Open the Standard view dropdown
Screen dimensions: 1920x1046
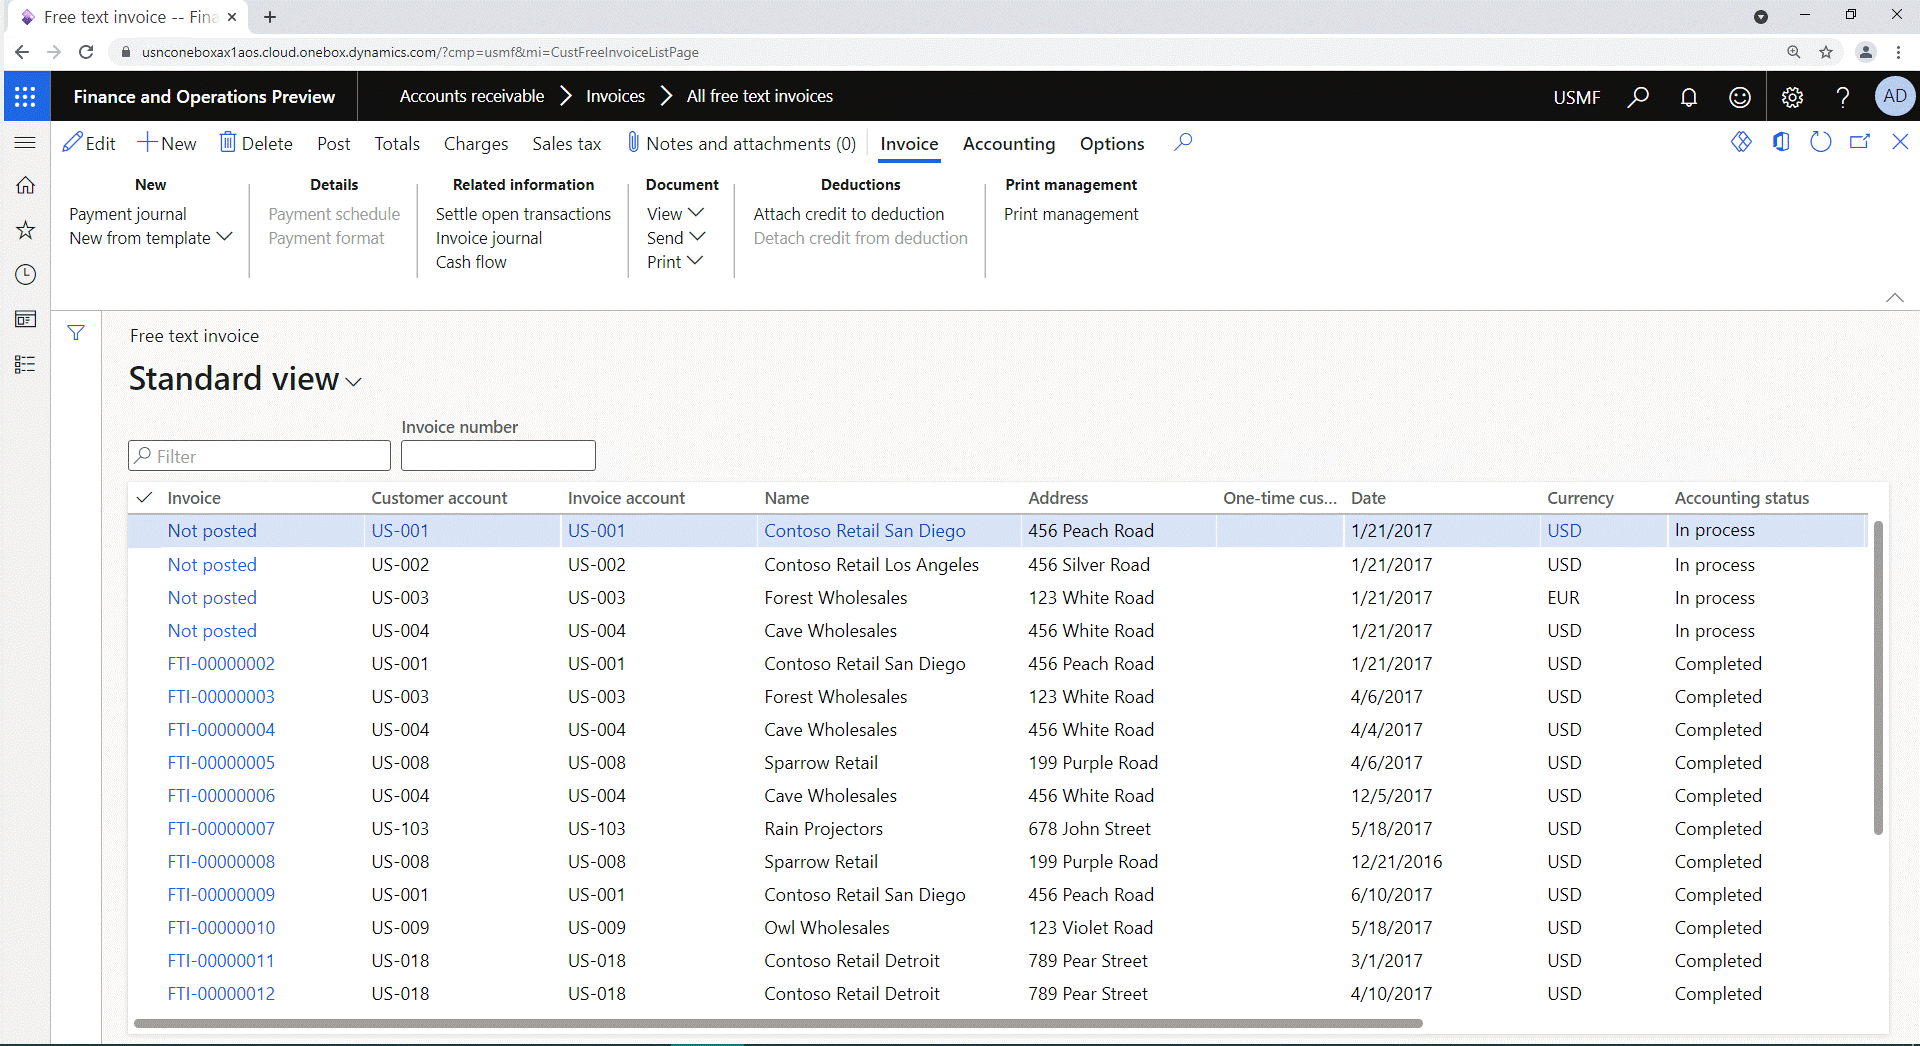(x=354, y=381)
